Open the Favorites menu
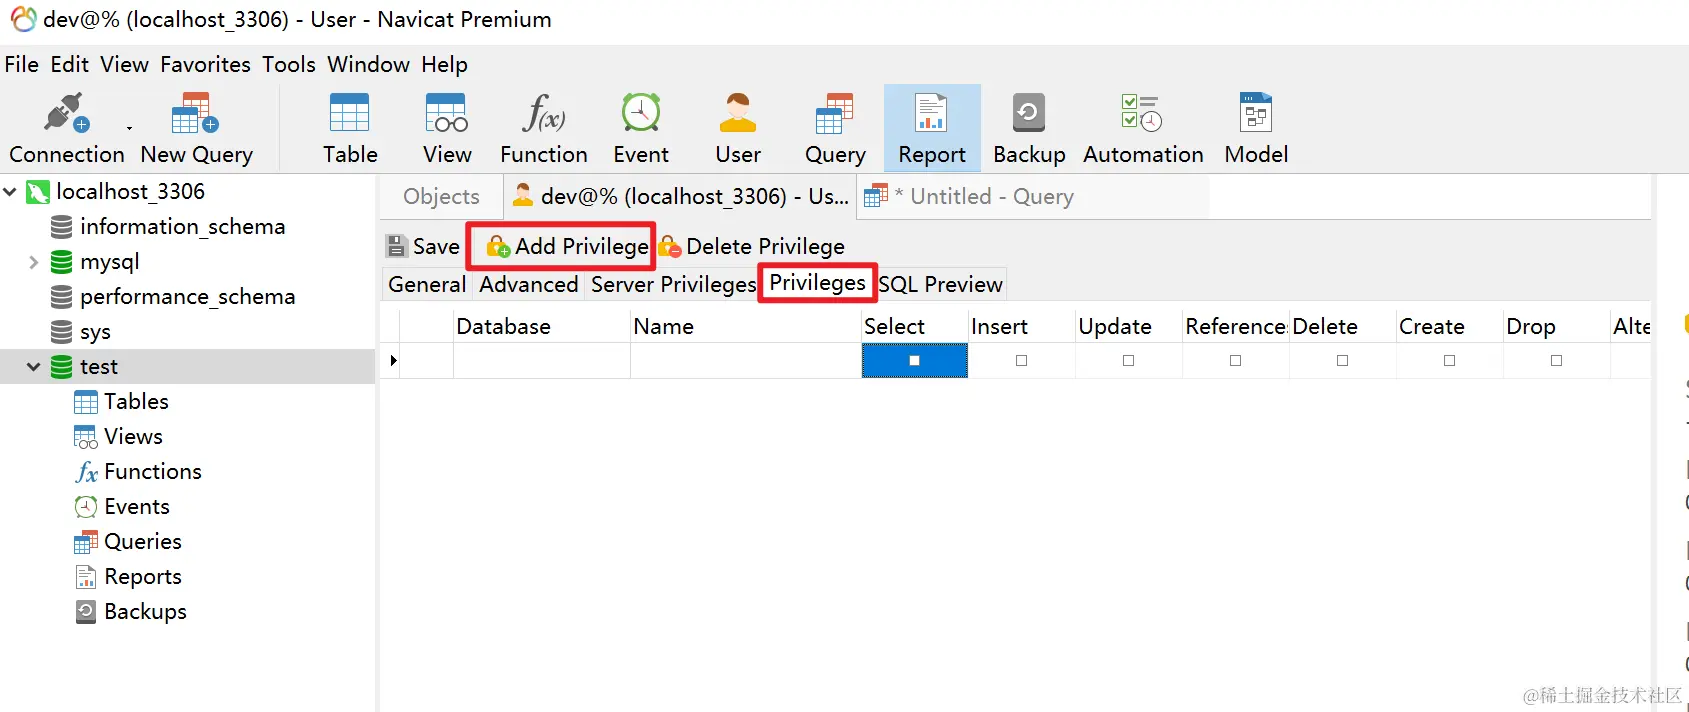The height and width of the screenshot is (712, 1689). [205, 64]
